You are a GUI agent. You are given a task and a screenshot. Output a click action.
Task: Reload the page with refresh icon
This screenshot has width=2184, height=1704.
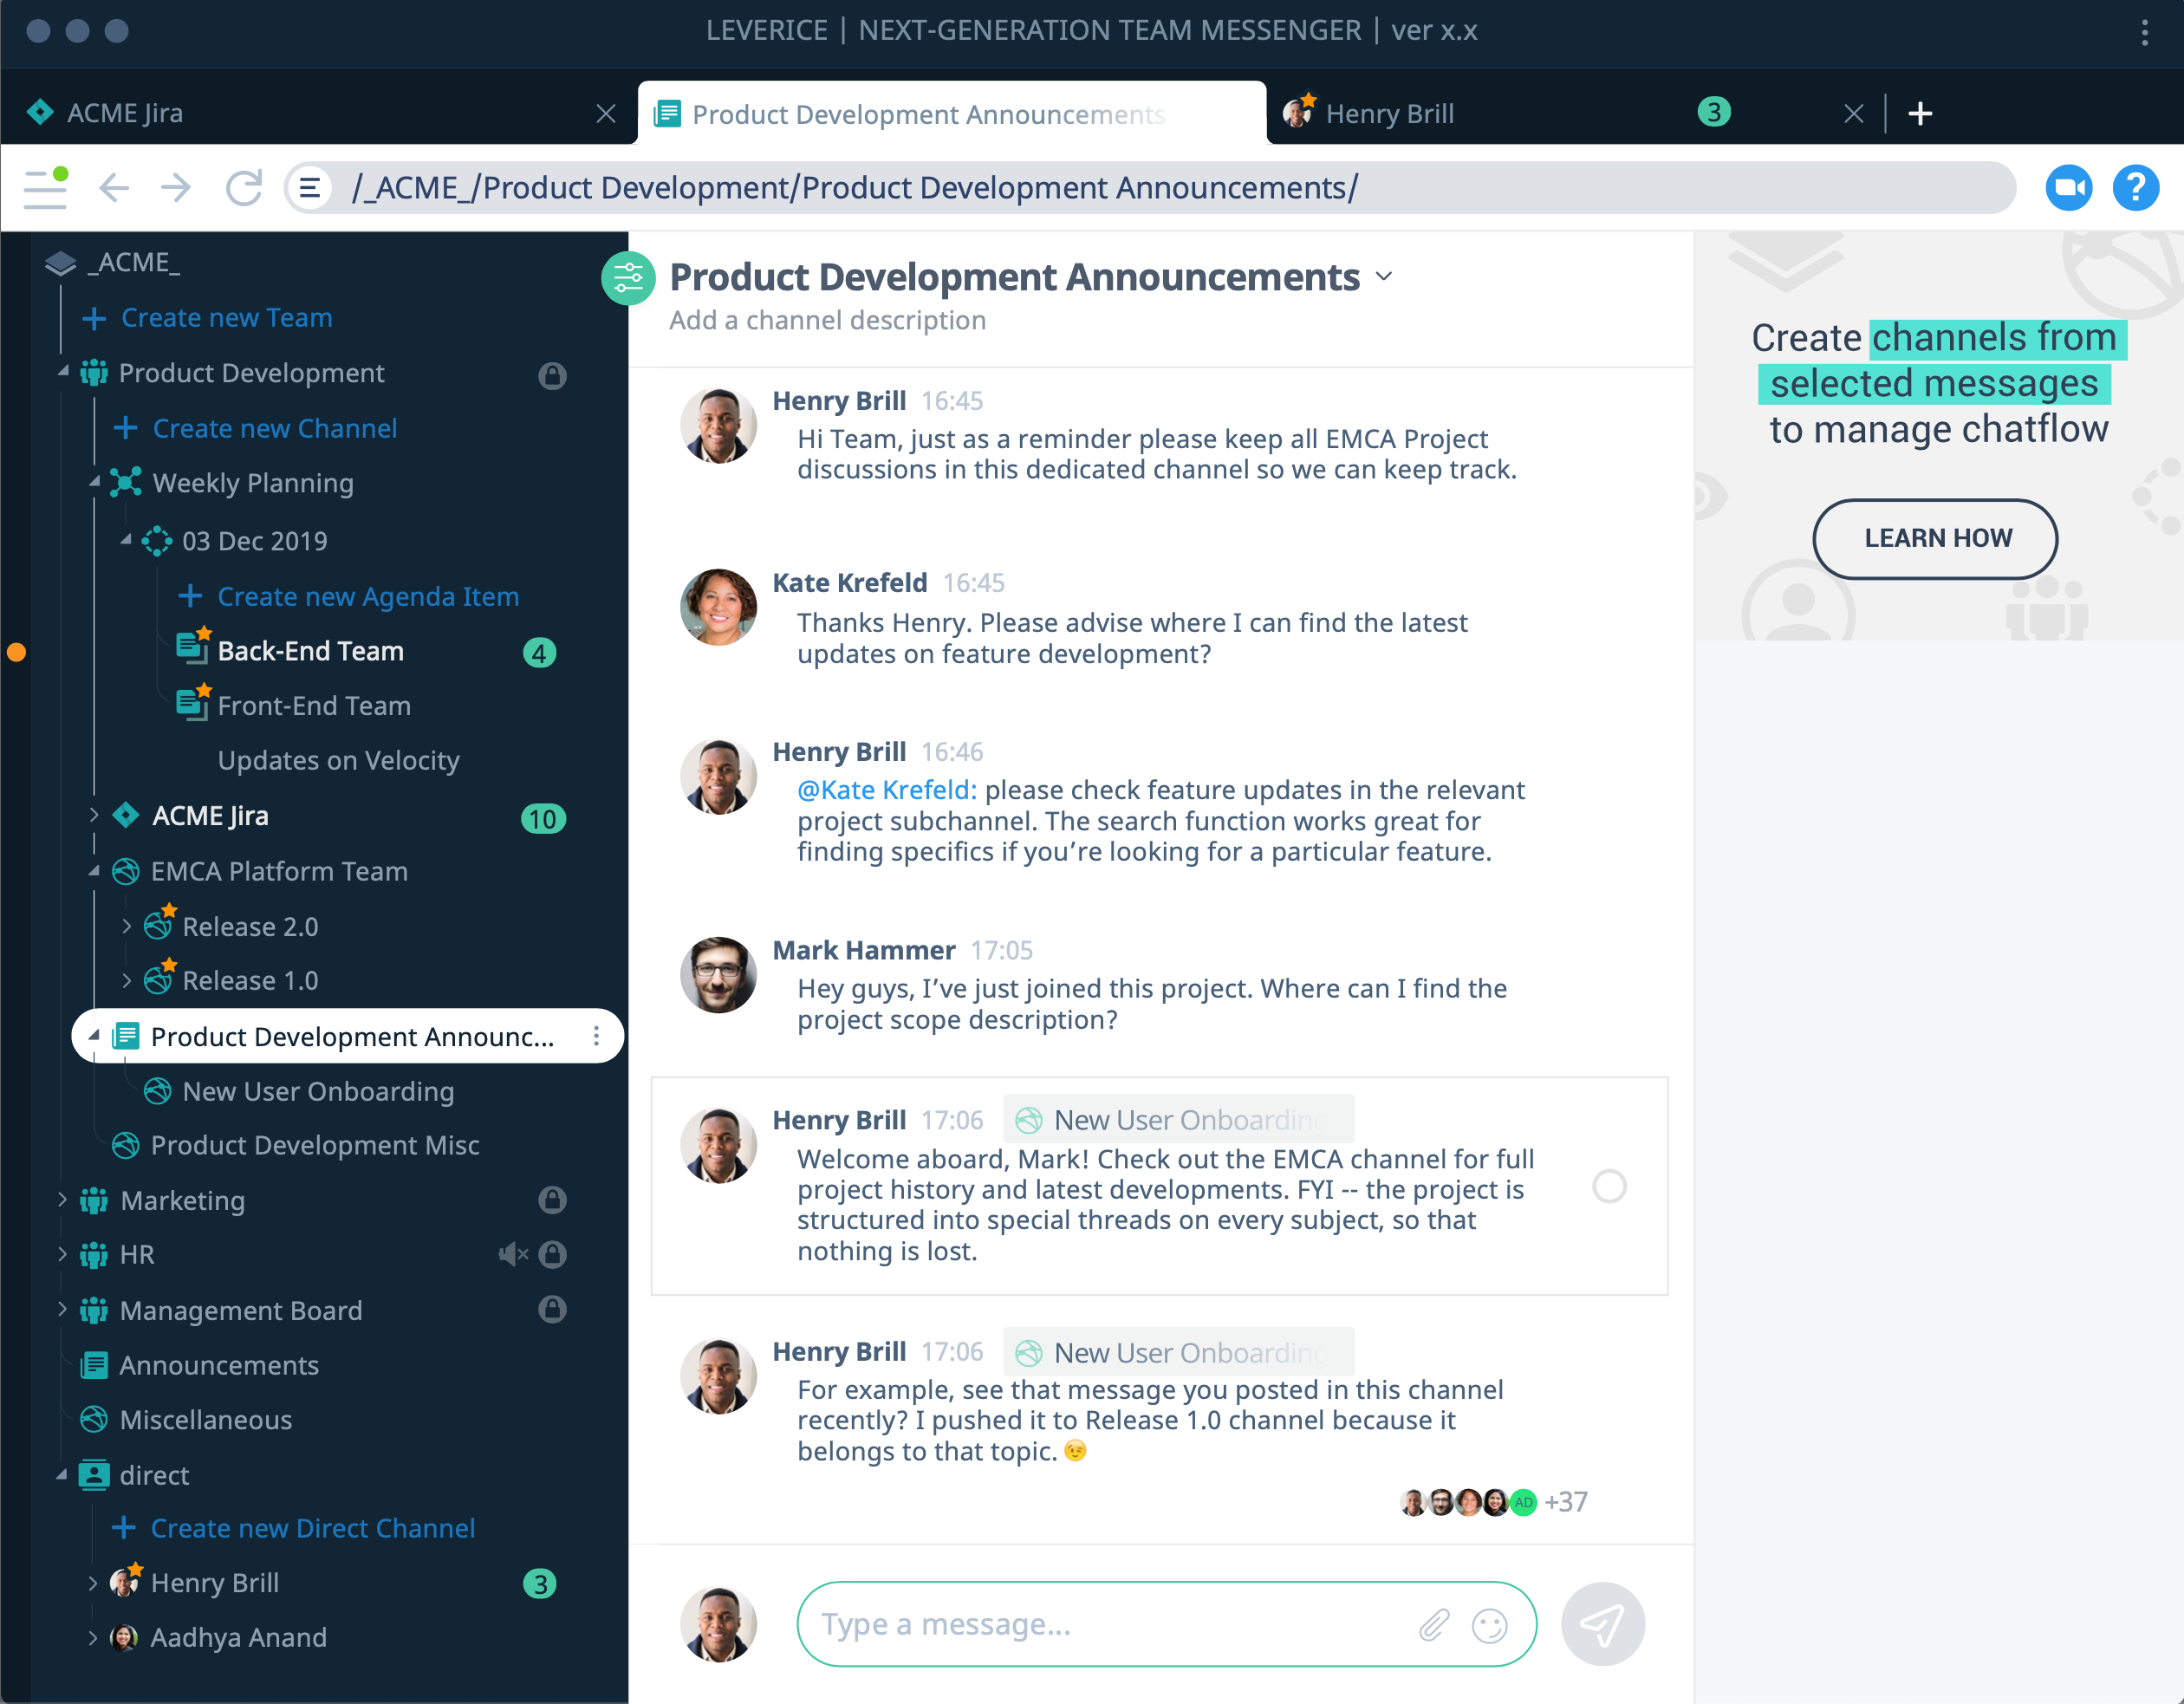243,187
